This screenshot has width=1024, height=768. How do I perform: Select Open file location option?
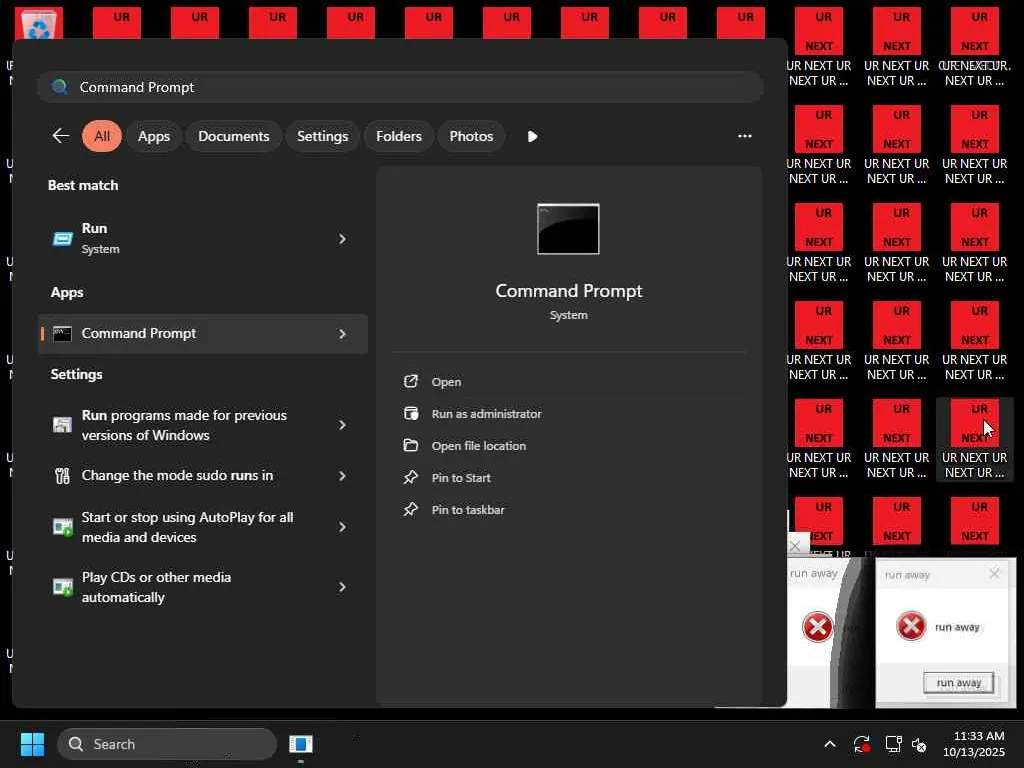(478, 446)
